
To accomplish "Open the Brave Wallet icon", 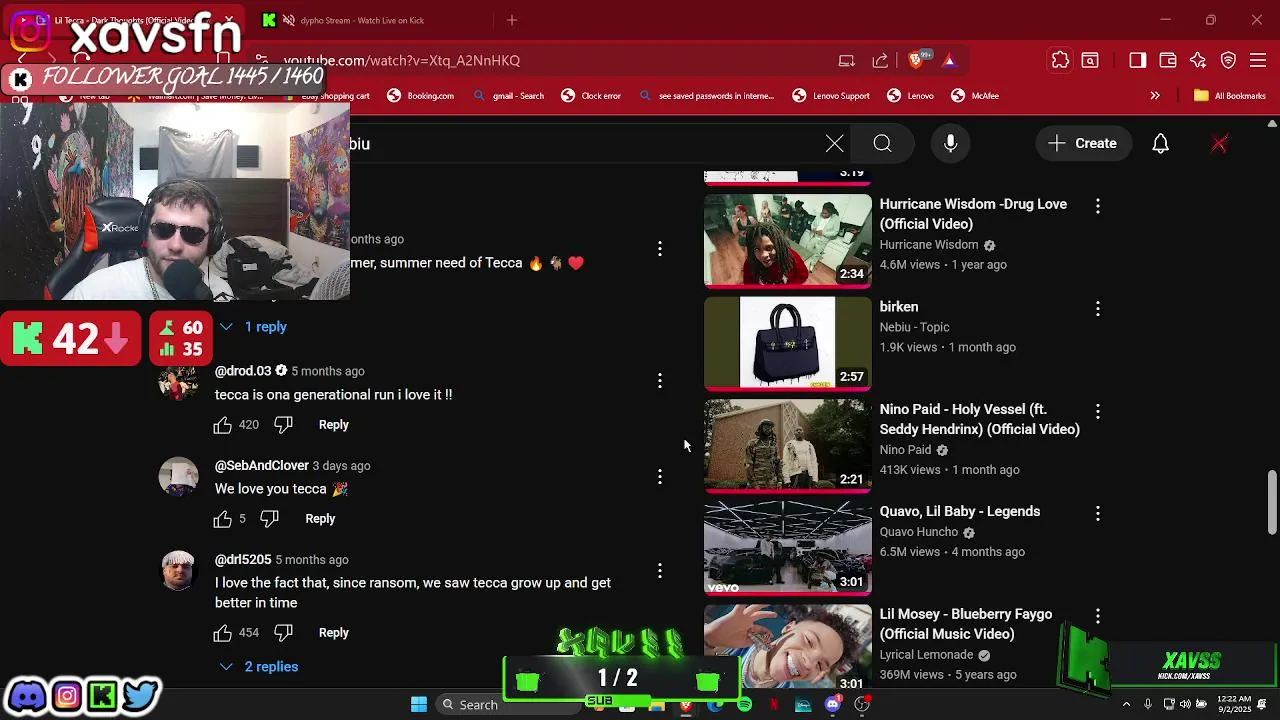I will (x=1167, y=60).
